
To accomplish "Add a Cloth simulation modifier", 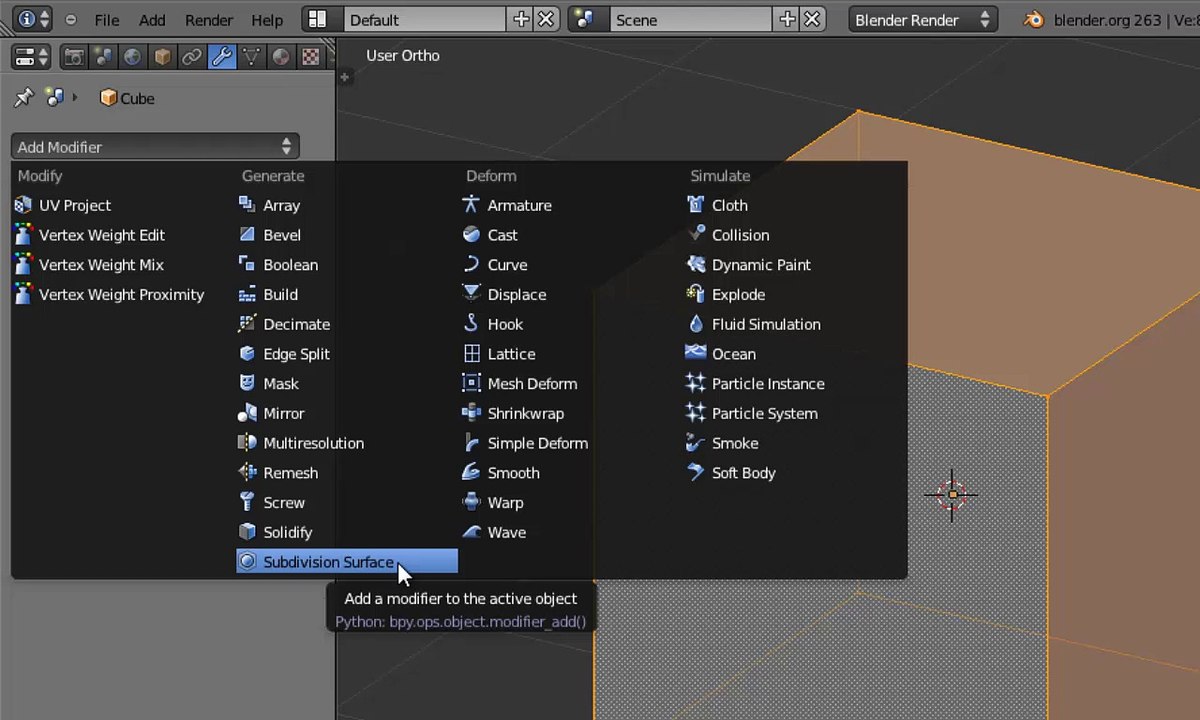I will [717, 205].
